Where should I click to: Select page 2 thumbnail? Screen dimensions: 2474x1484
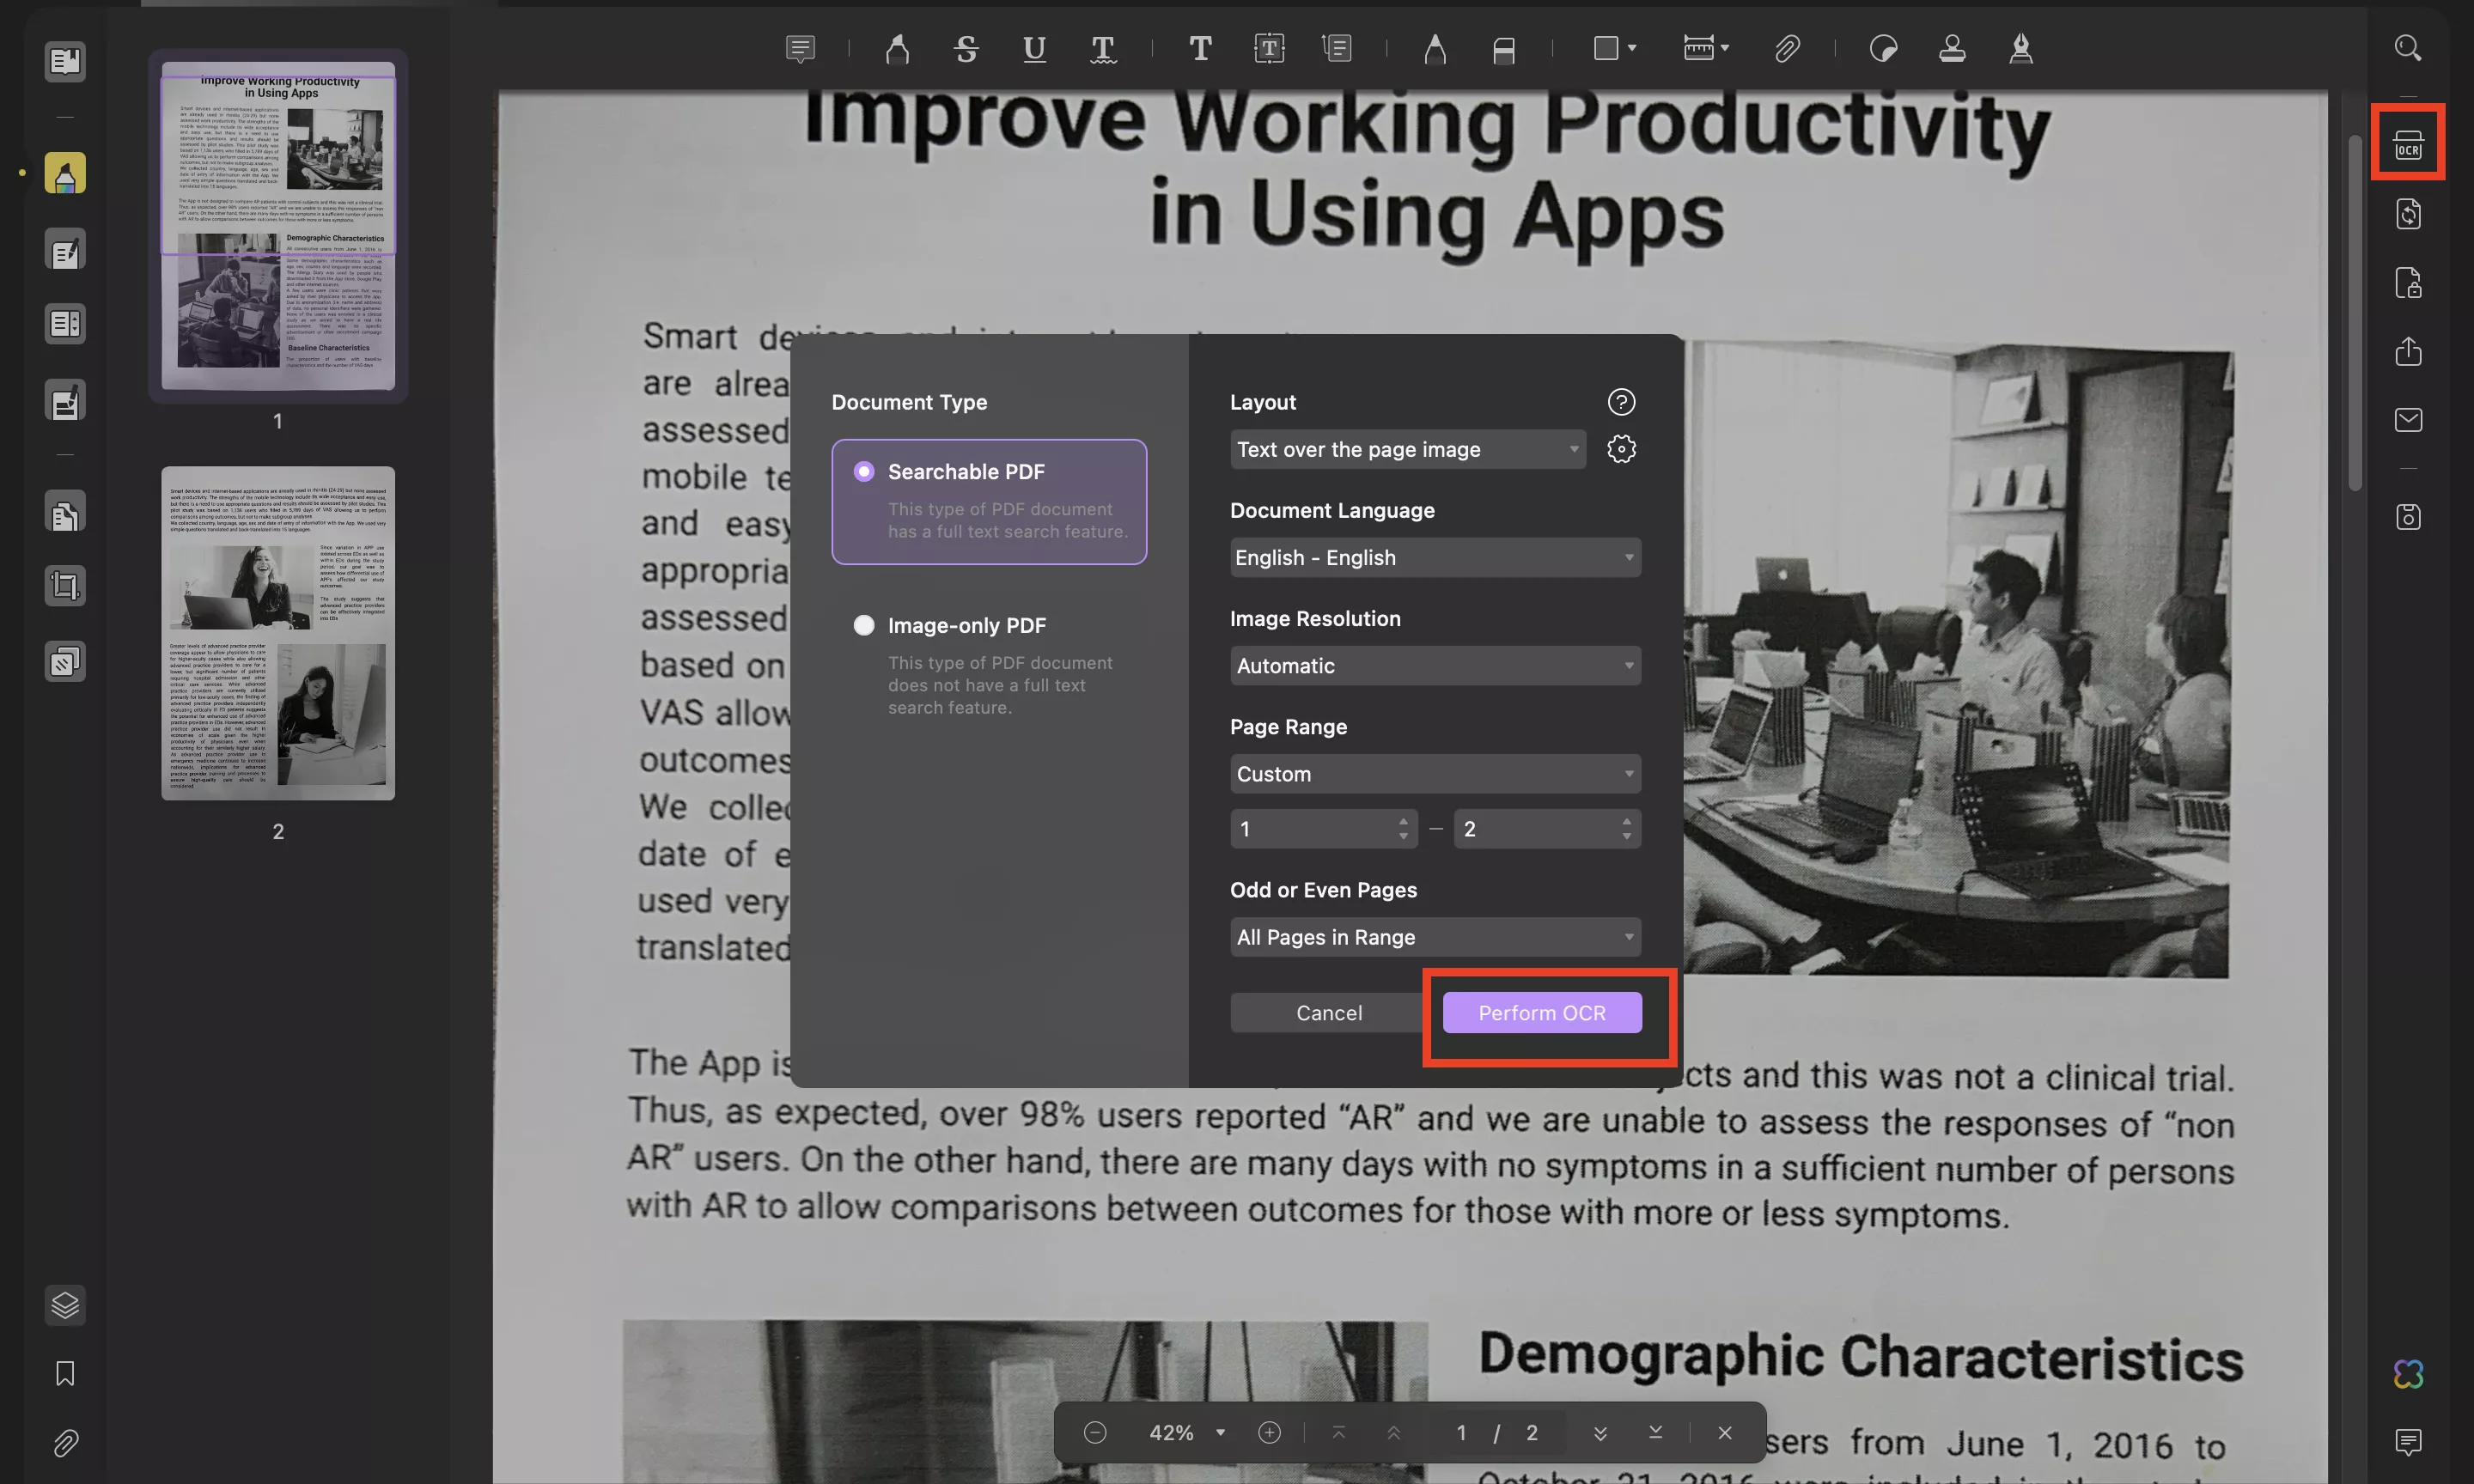278,633
